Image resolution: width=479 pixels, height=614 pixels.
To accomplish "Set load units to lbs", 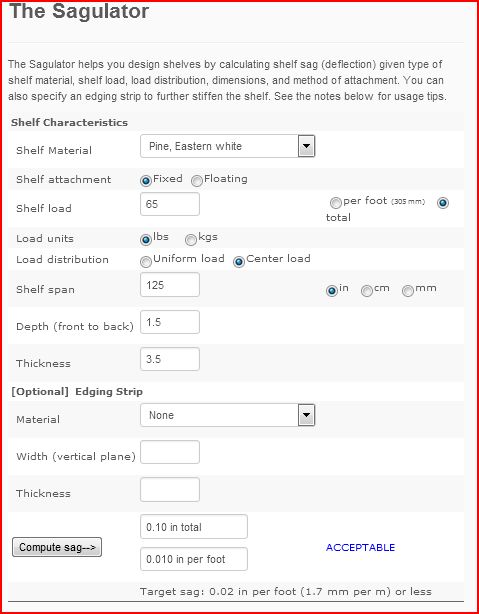I will point(146,239).
